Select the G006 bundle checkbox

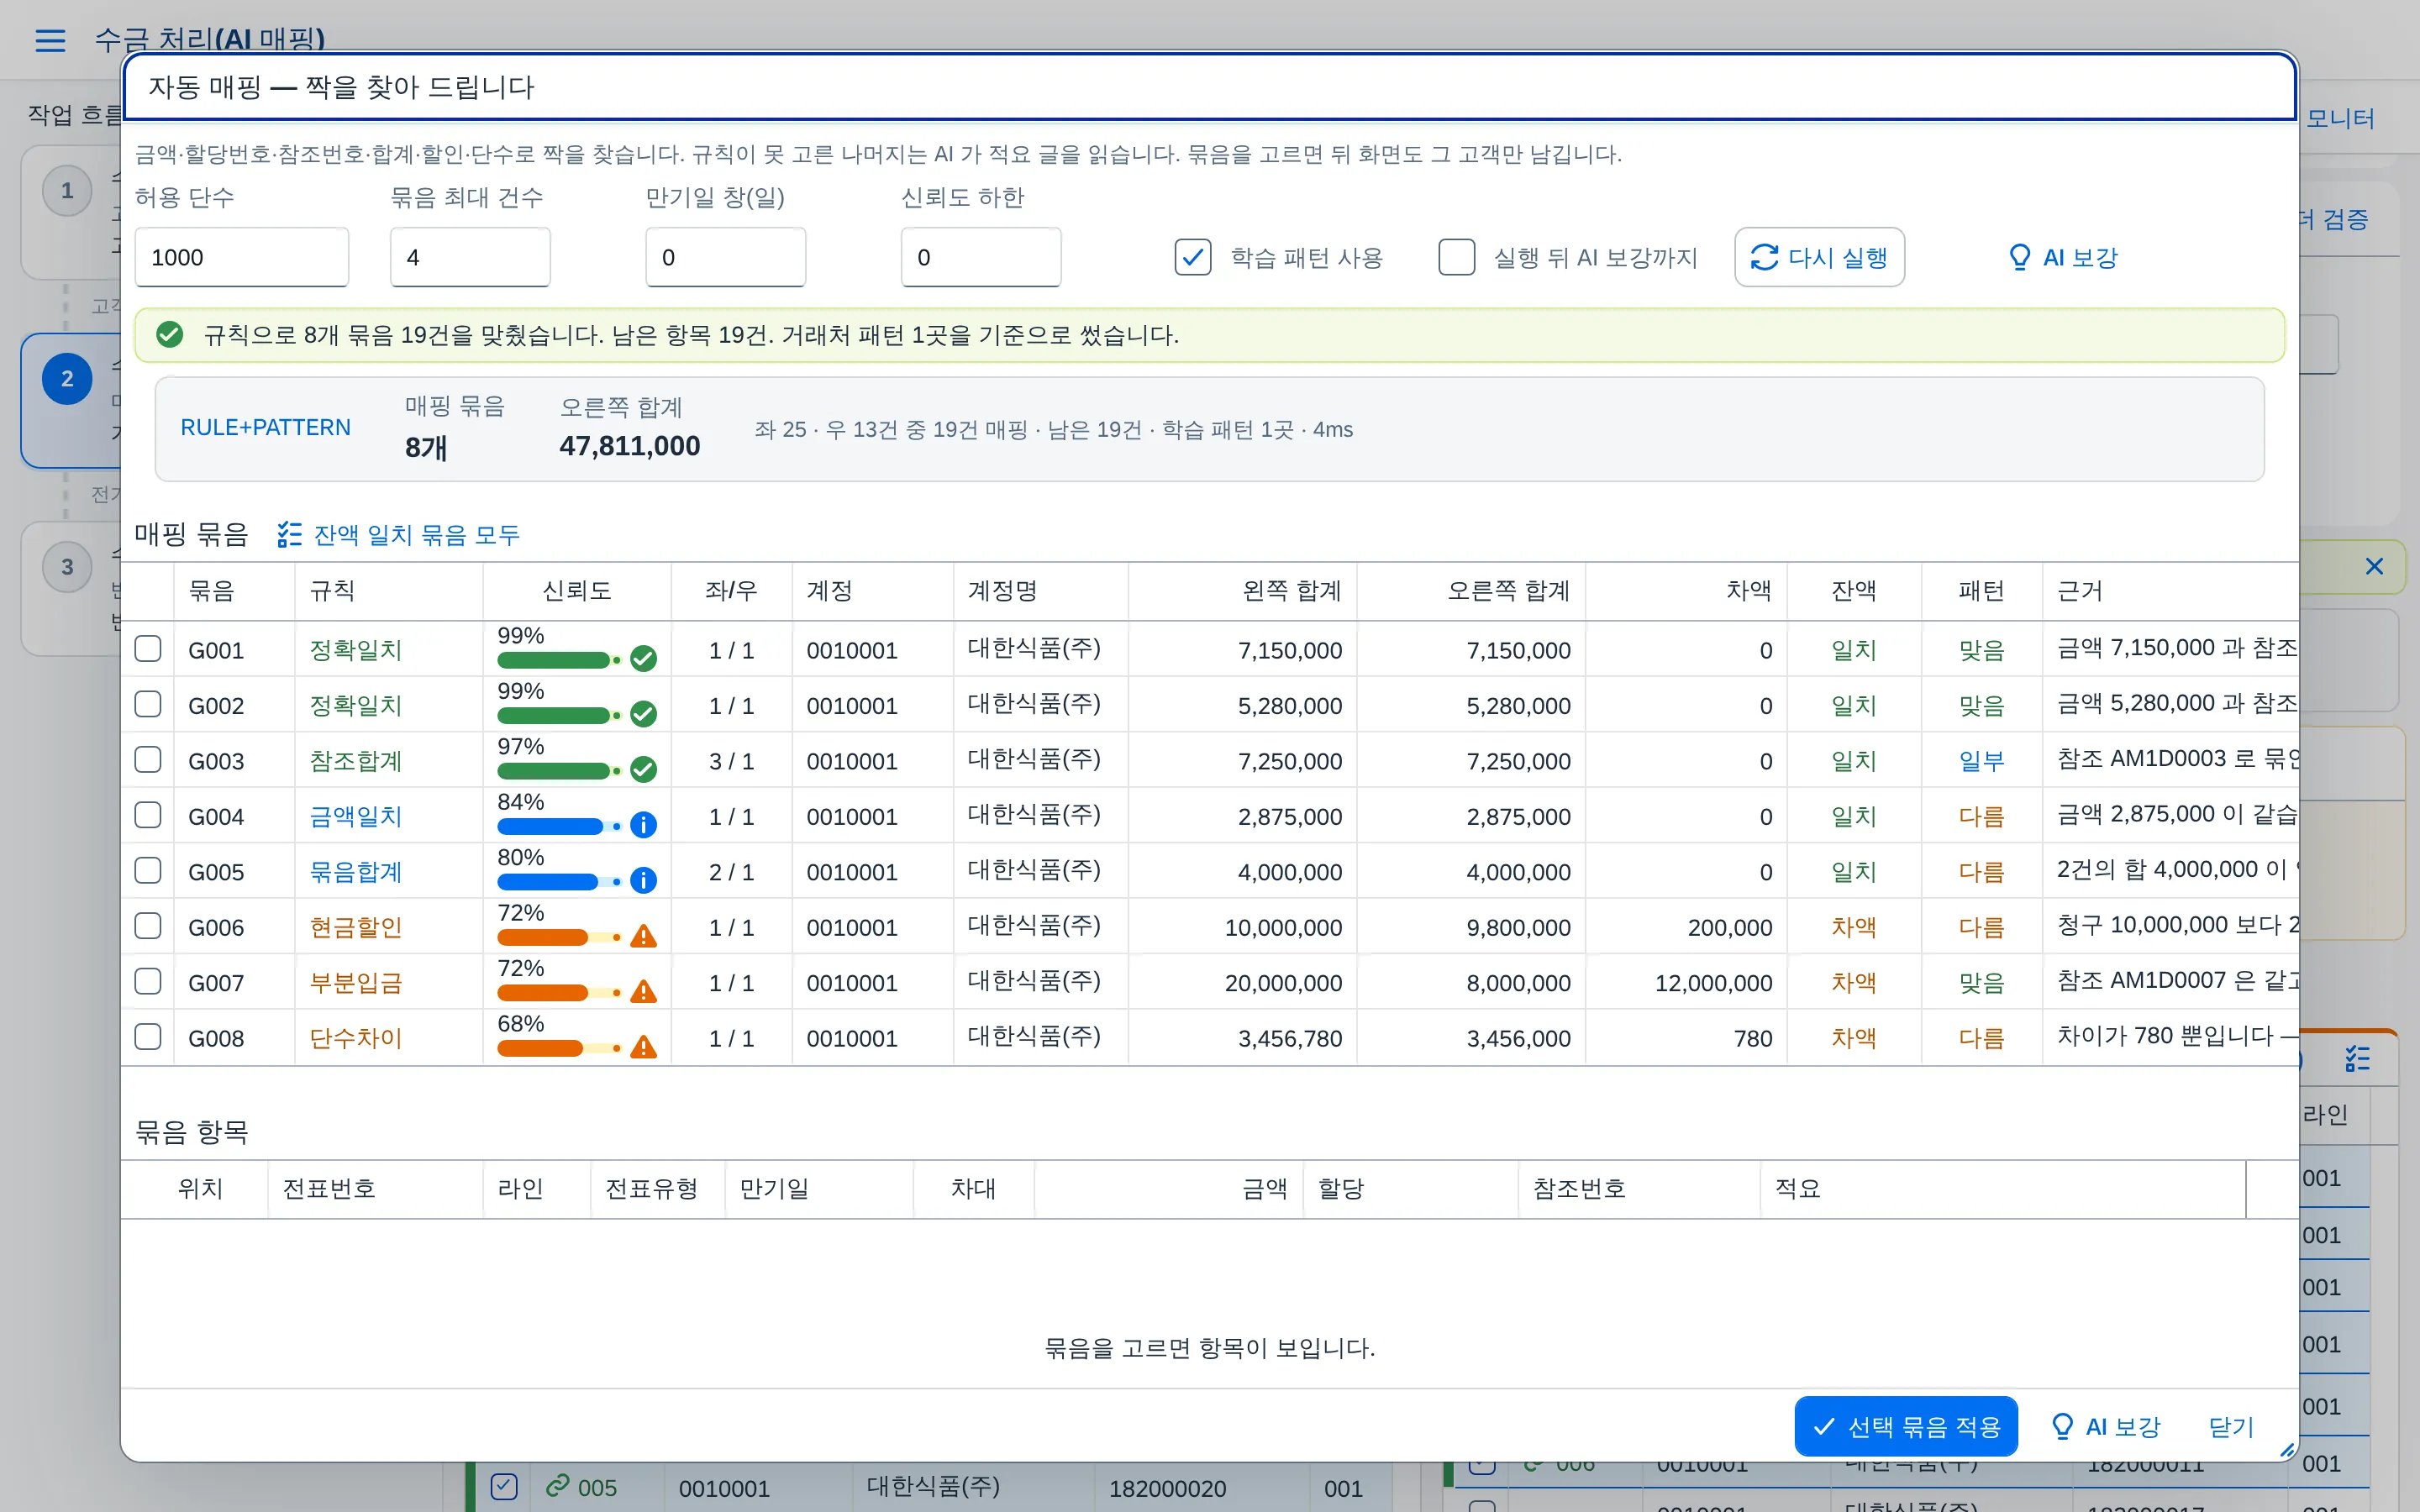tap(148, 926)
